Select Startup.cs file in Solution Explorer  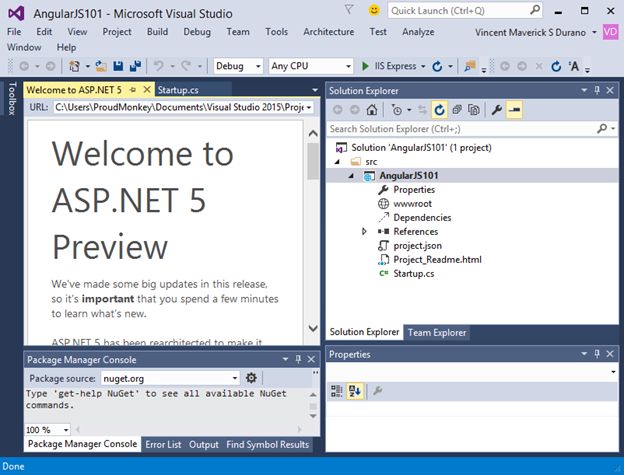(413, 273)
